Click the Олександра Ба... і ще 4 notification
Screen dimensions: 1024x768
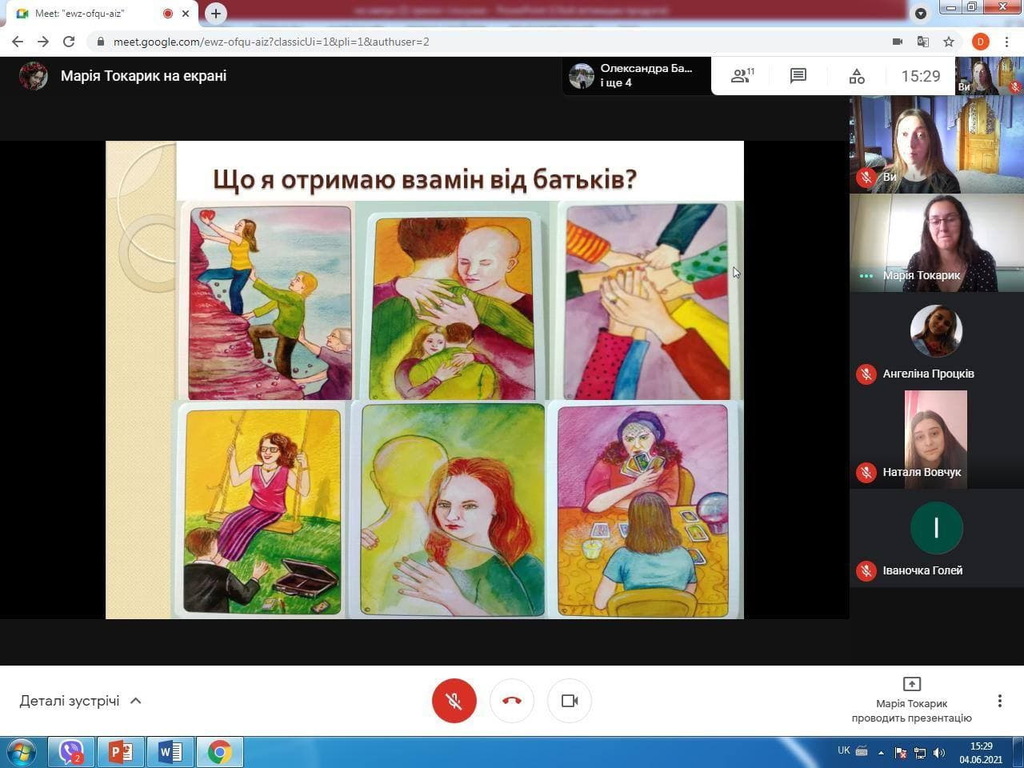(636, 76)
